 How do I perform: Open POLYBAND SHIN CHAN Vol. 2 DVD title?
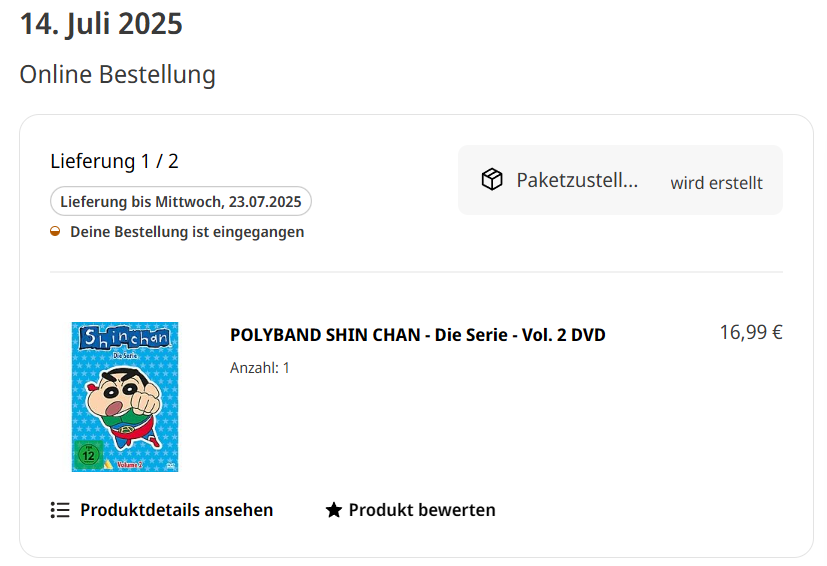click(x=418, y=335)
